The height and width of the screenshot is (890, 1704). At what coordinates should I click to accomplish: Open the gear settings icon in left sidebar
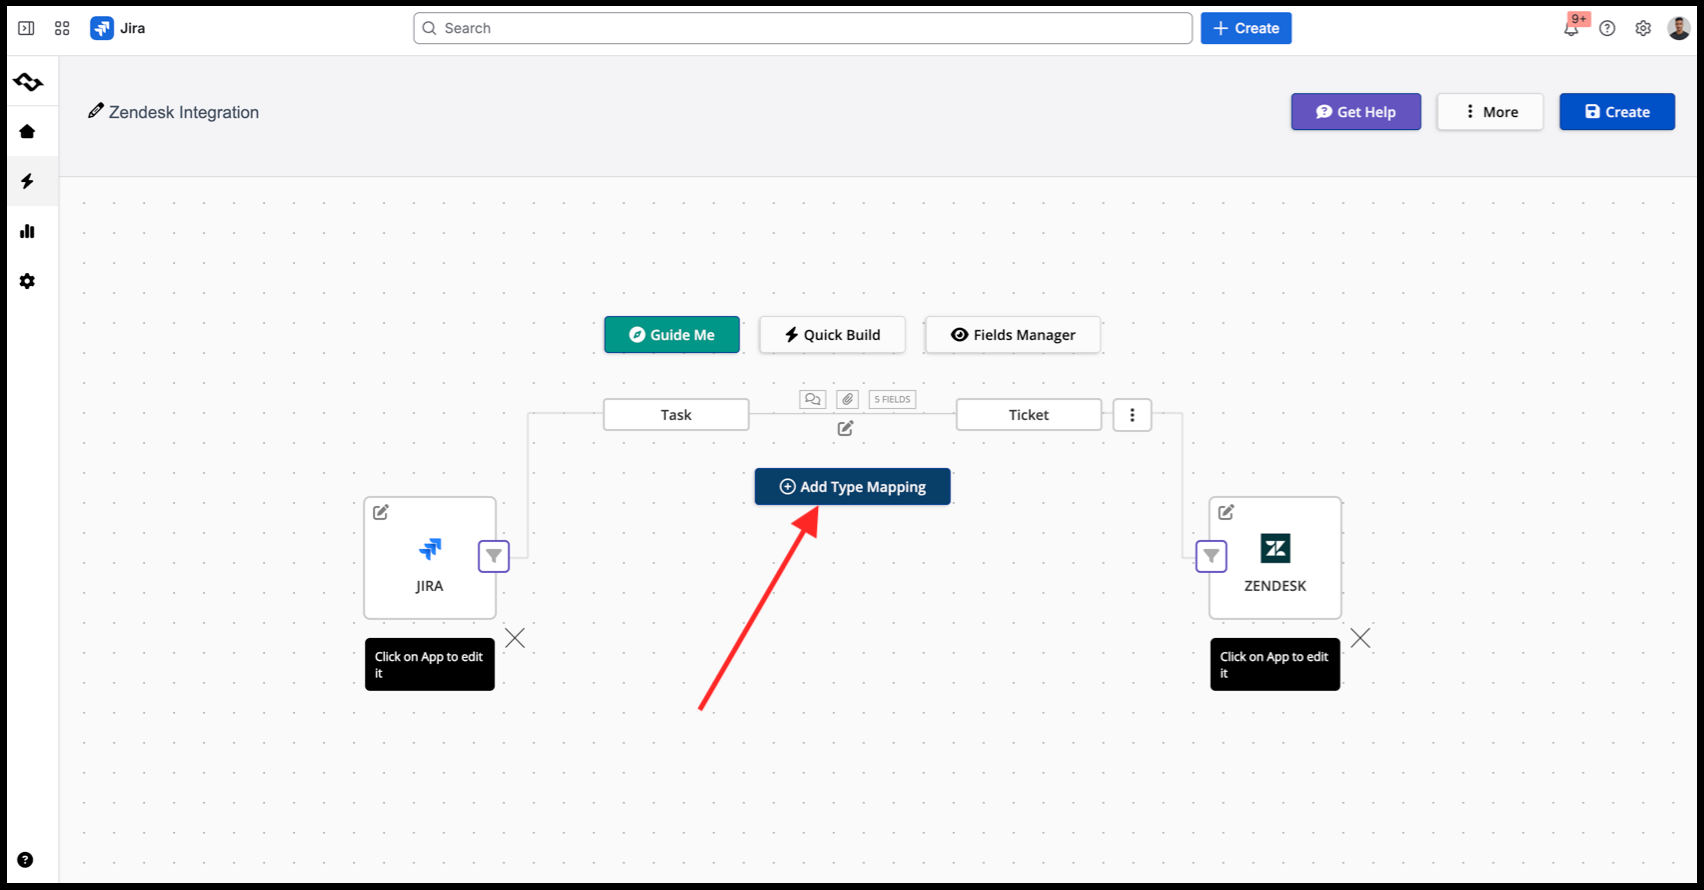(x=27, y=281)
